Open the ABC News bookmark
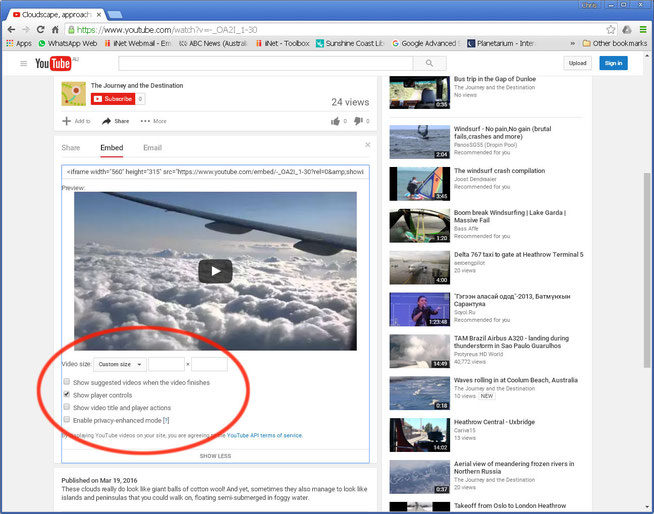This screenshot has height=514, width=654. 213,43
